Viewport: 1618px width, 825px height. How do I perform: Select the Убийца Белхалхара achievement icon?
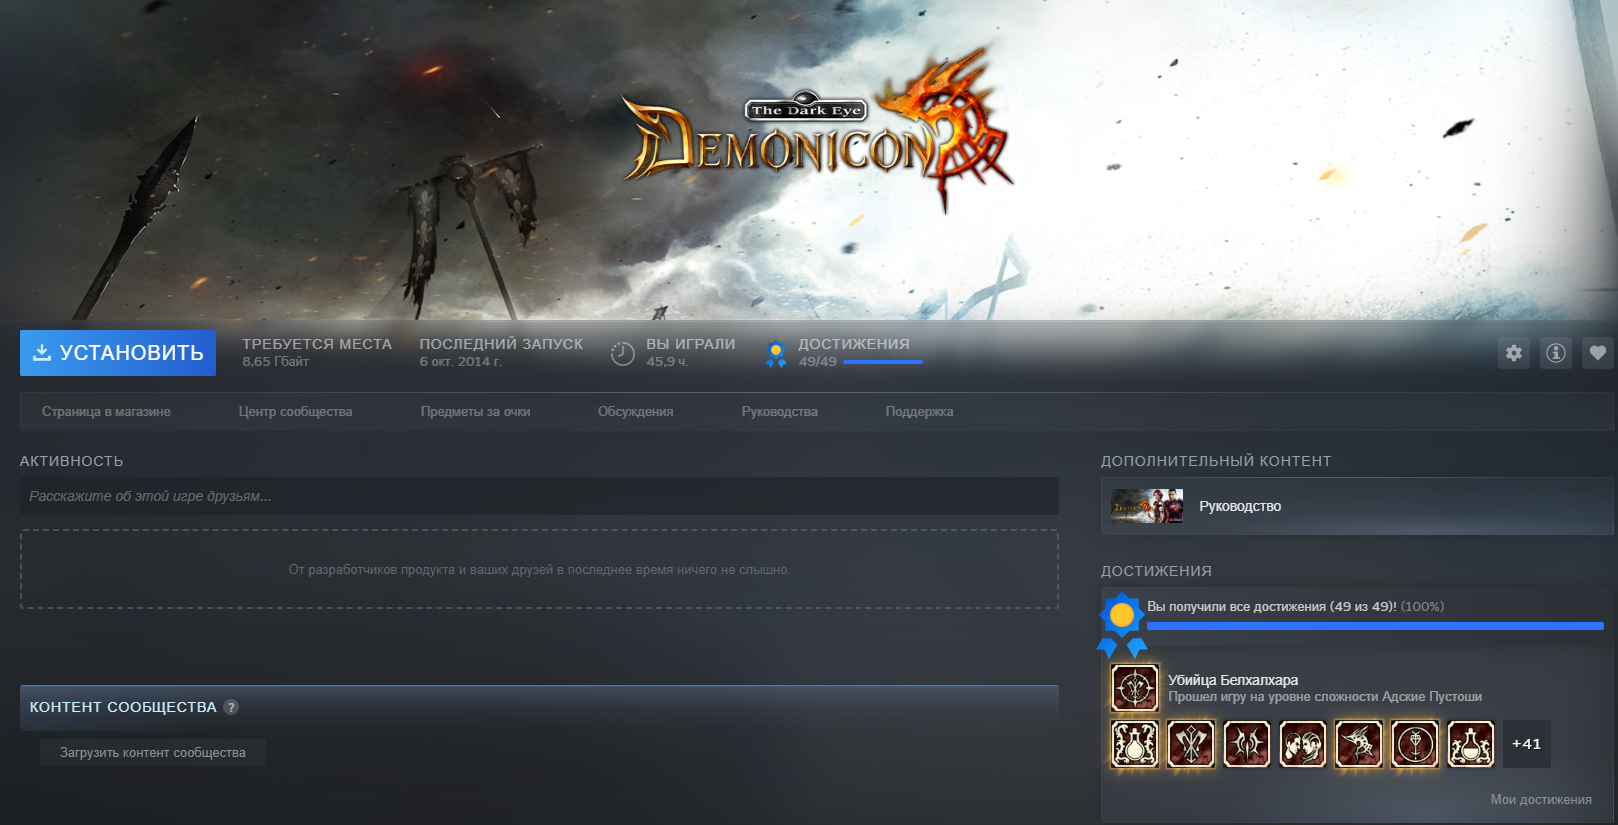pos(1135,688)
